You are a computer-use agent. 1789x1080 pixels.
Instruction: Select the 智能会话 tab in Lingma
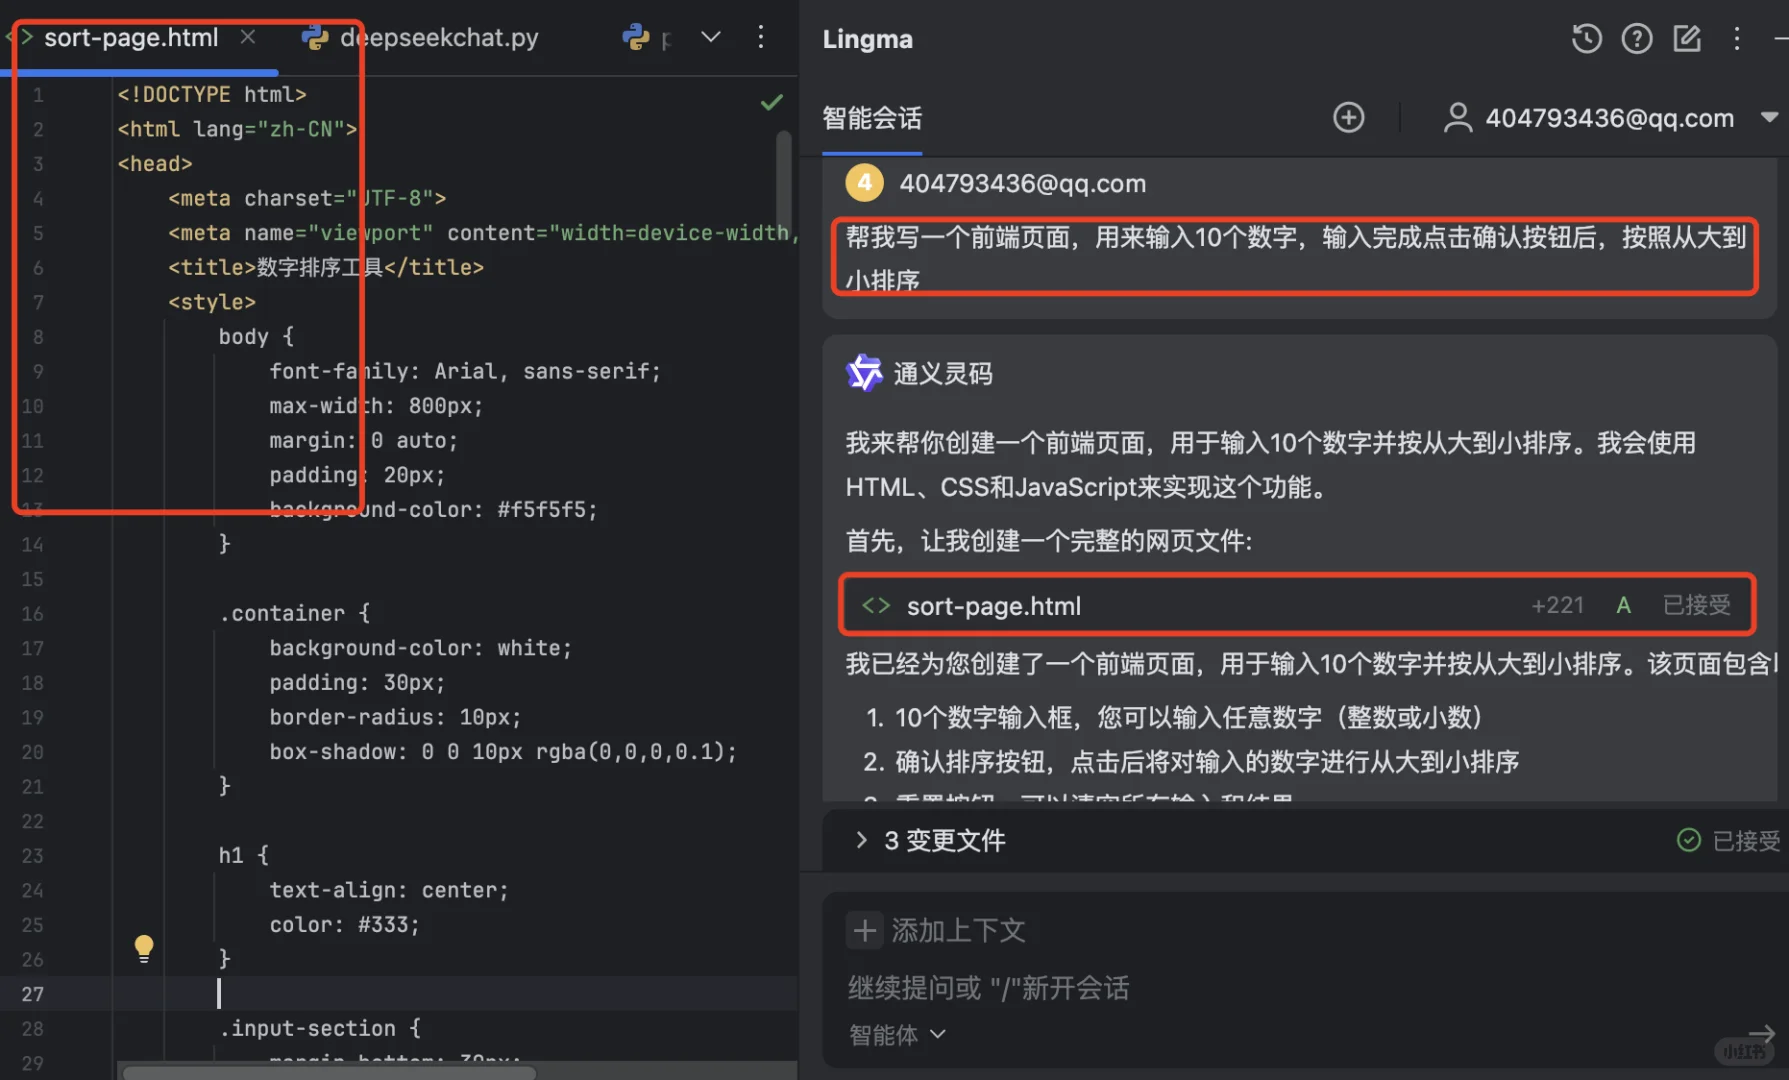[x=871, y=118]
